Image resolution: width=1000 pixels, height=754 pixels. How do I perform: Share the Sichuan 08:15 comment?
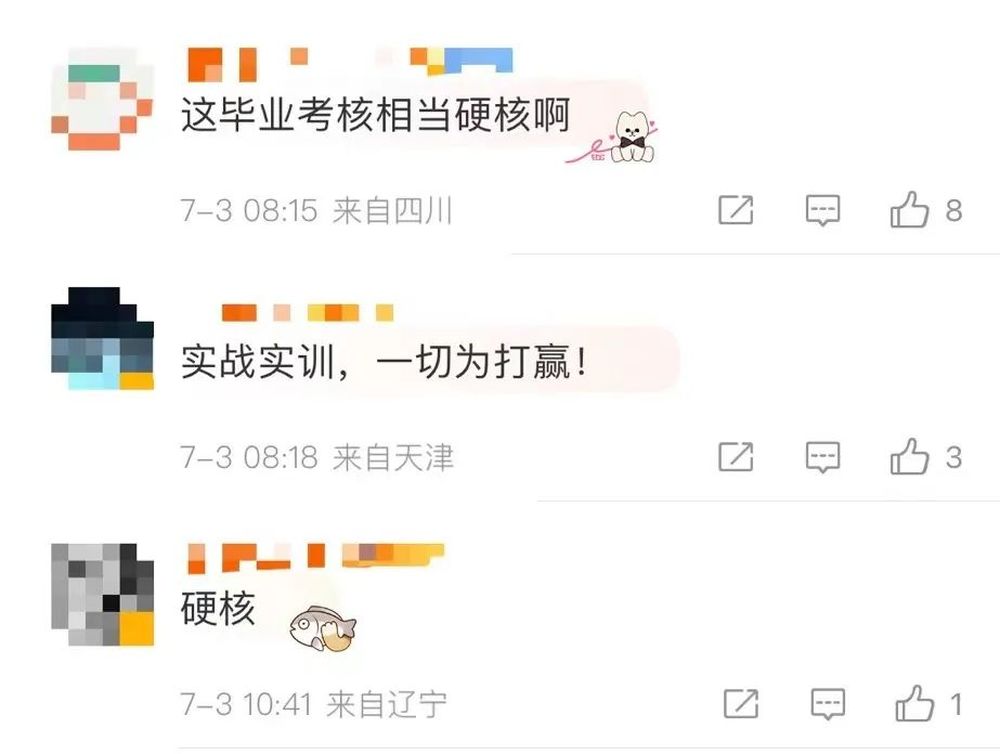tap(736, 209)
